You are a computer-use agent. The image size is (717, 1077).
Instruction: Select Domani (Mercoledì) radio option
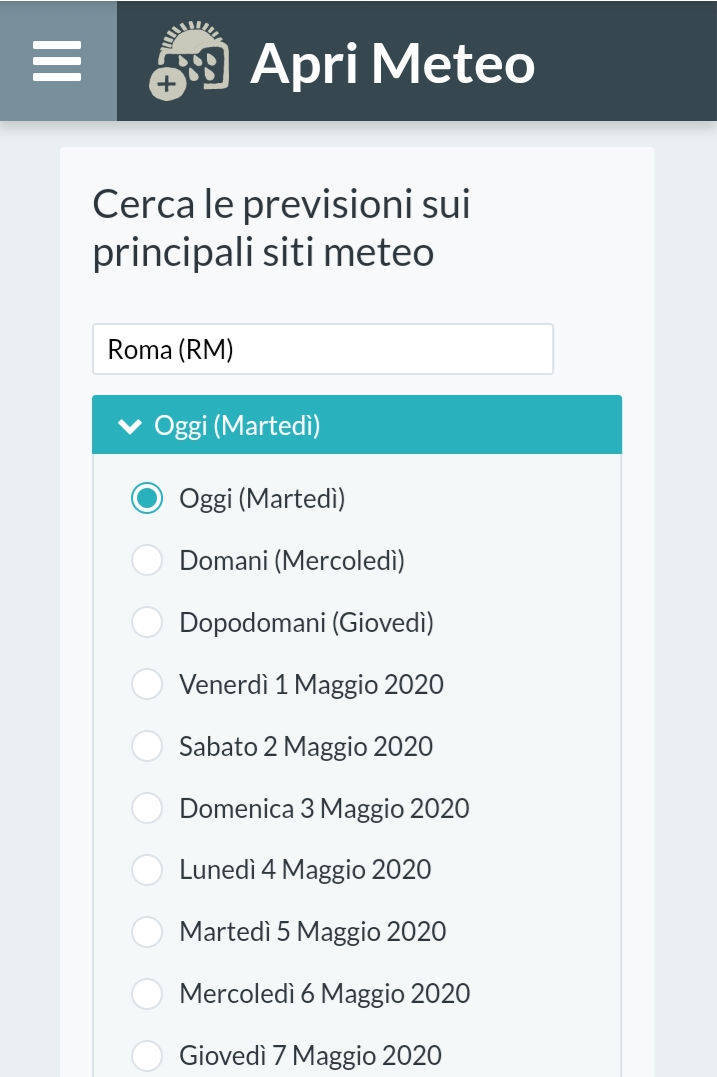pos(147,560)
